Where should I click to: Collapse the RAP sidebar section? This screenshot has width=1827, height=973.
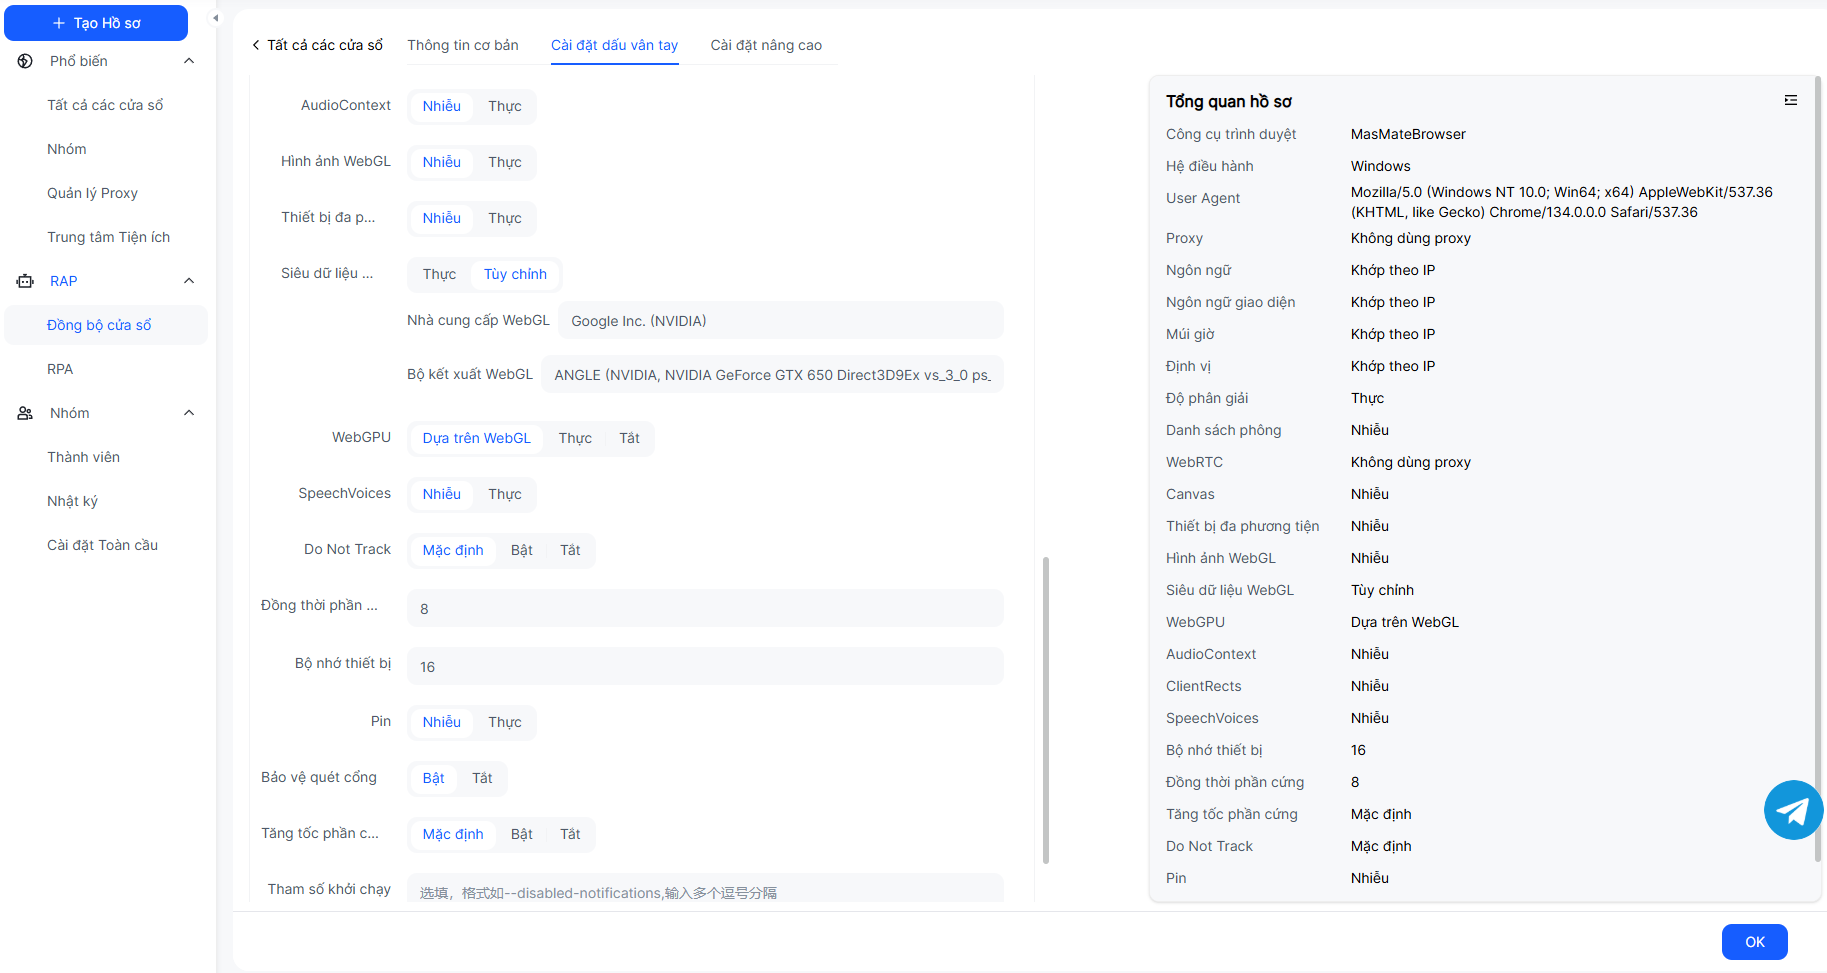[189, 281]
